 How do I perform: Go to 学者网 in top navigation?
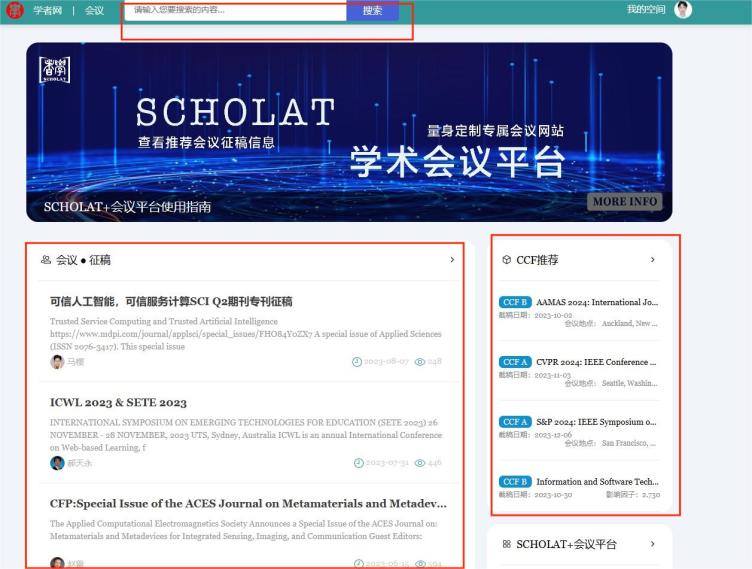coord(47,10)
